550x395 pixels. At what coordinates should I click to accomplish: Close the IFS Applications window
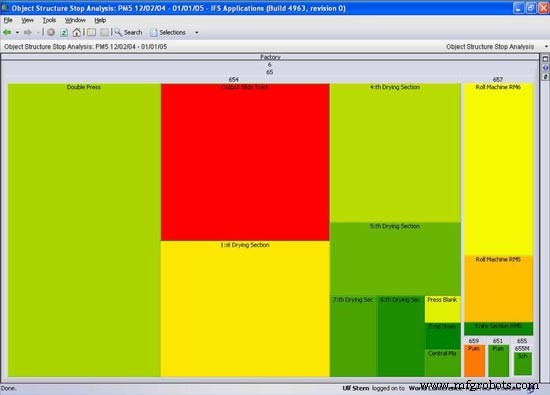(x=544, y=8)
